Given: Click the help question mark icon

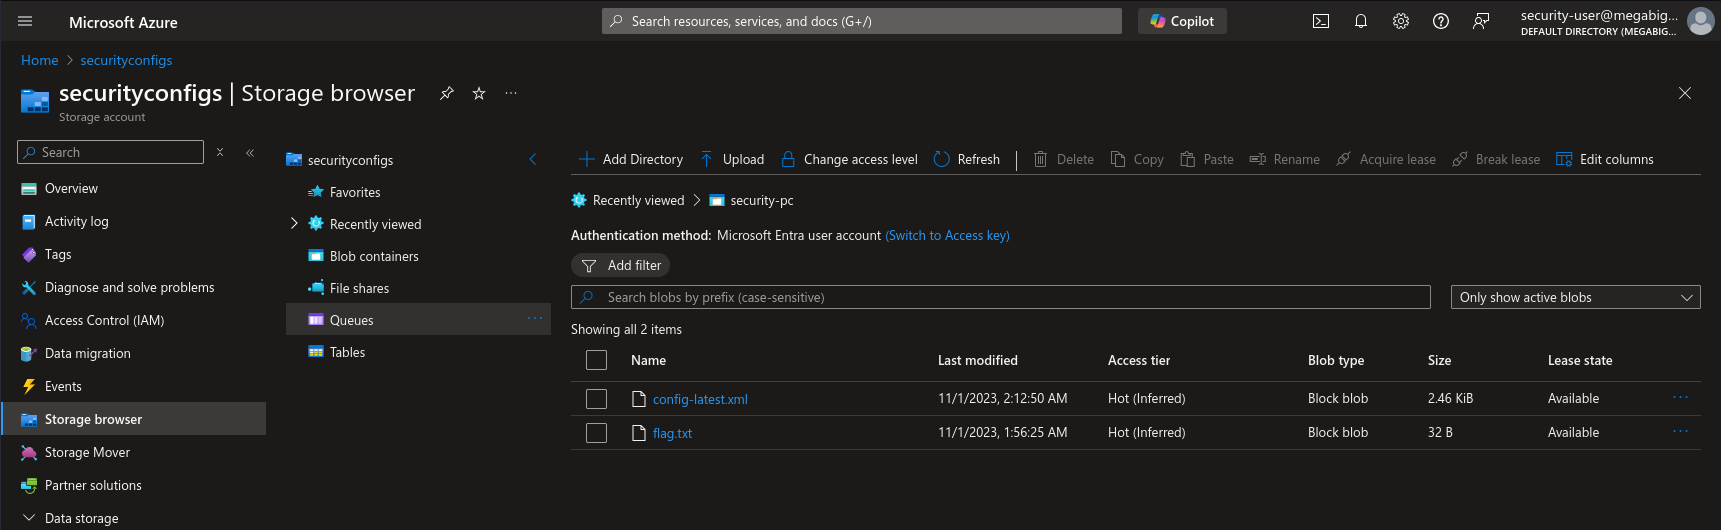Looking at the screenshot, I should point(1441,21).
